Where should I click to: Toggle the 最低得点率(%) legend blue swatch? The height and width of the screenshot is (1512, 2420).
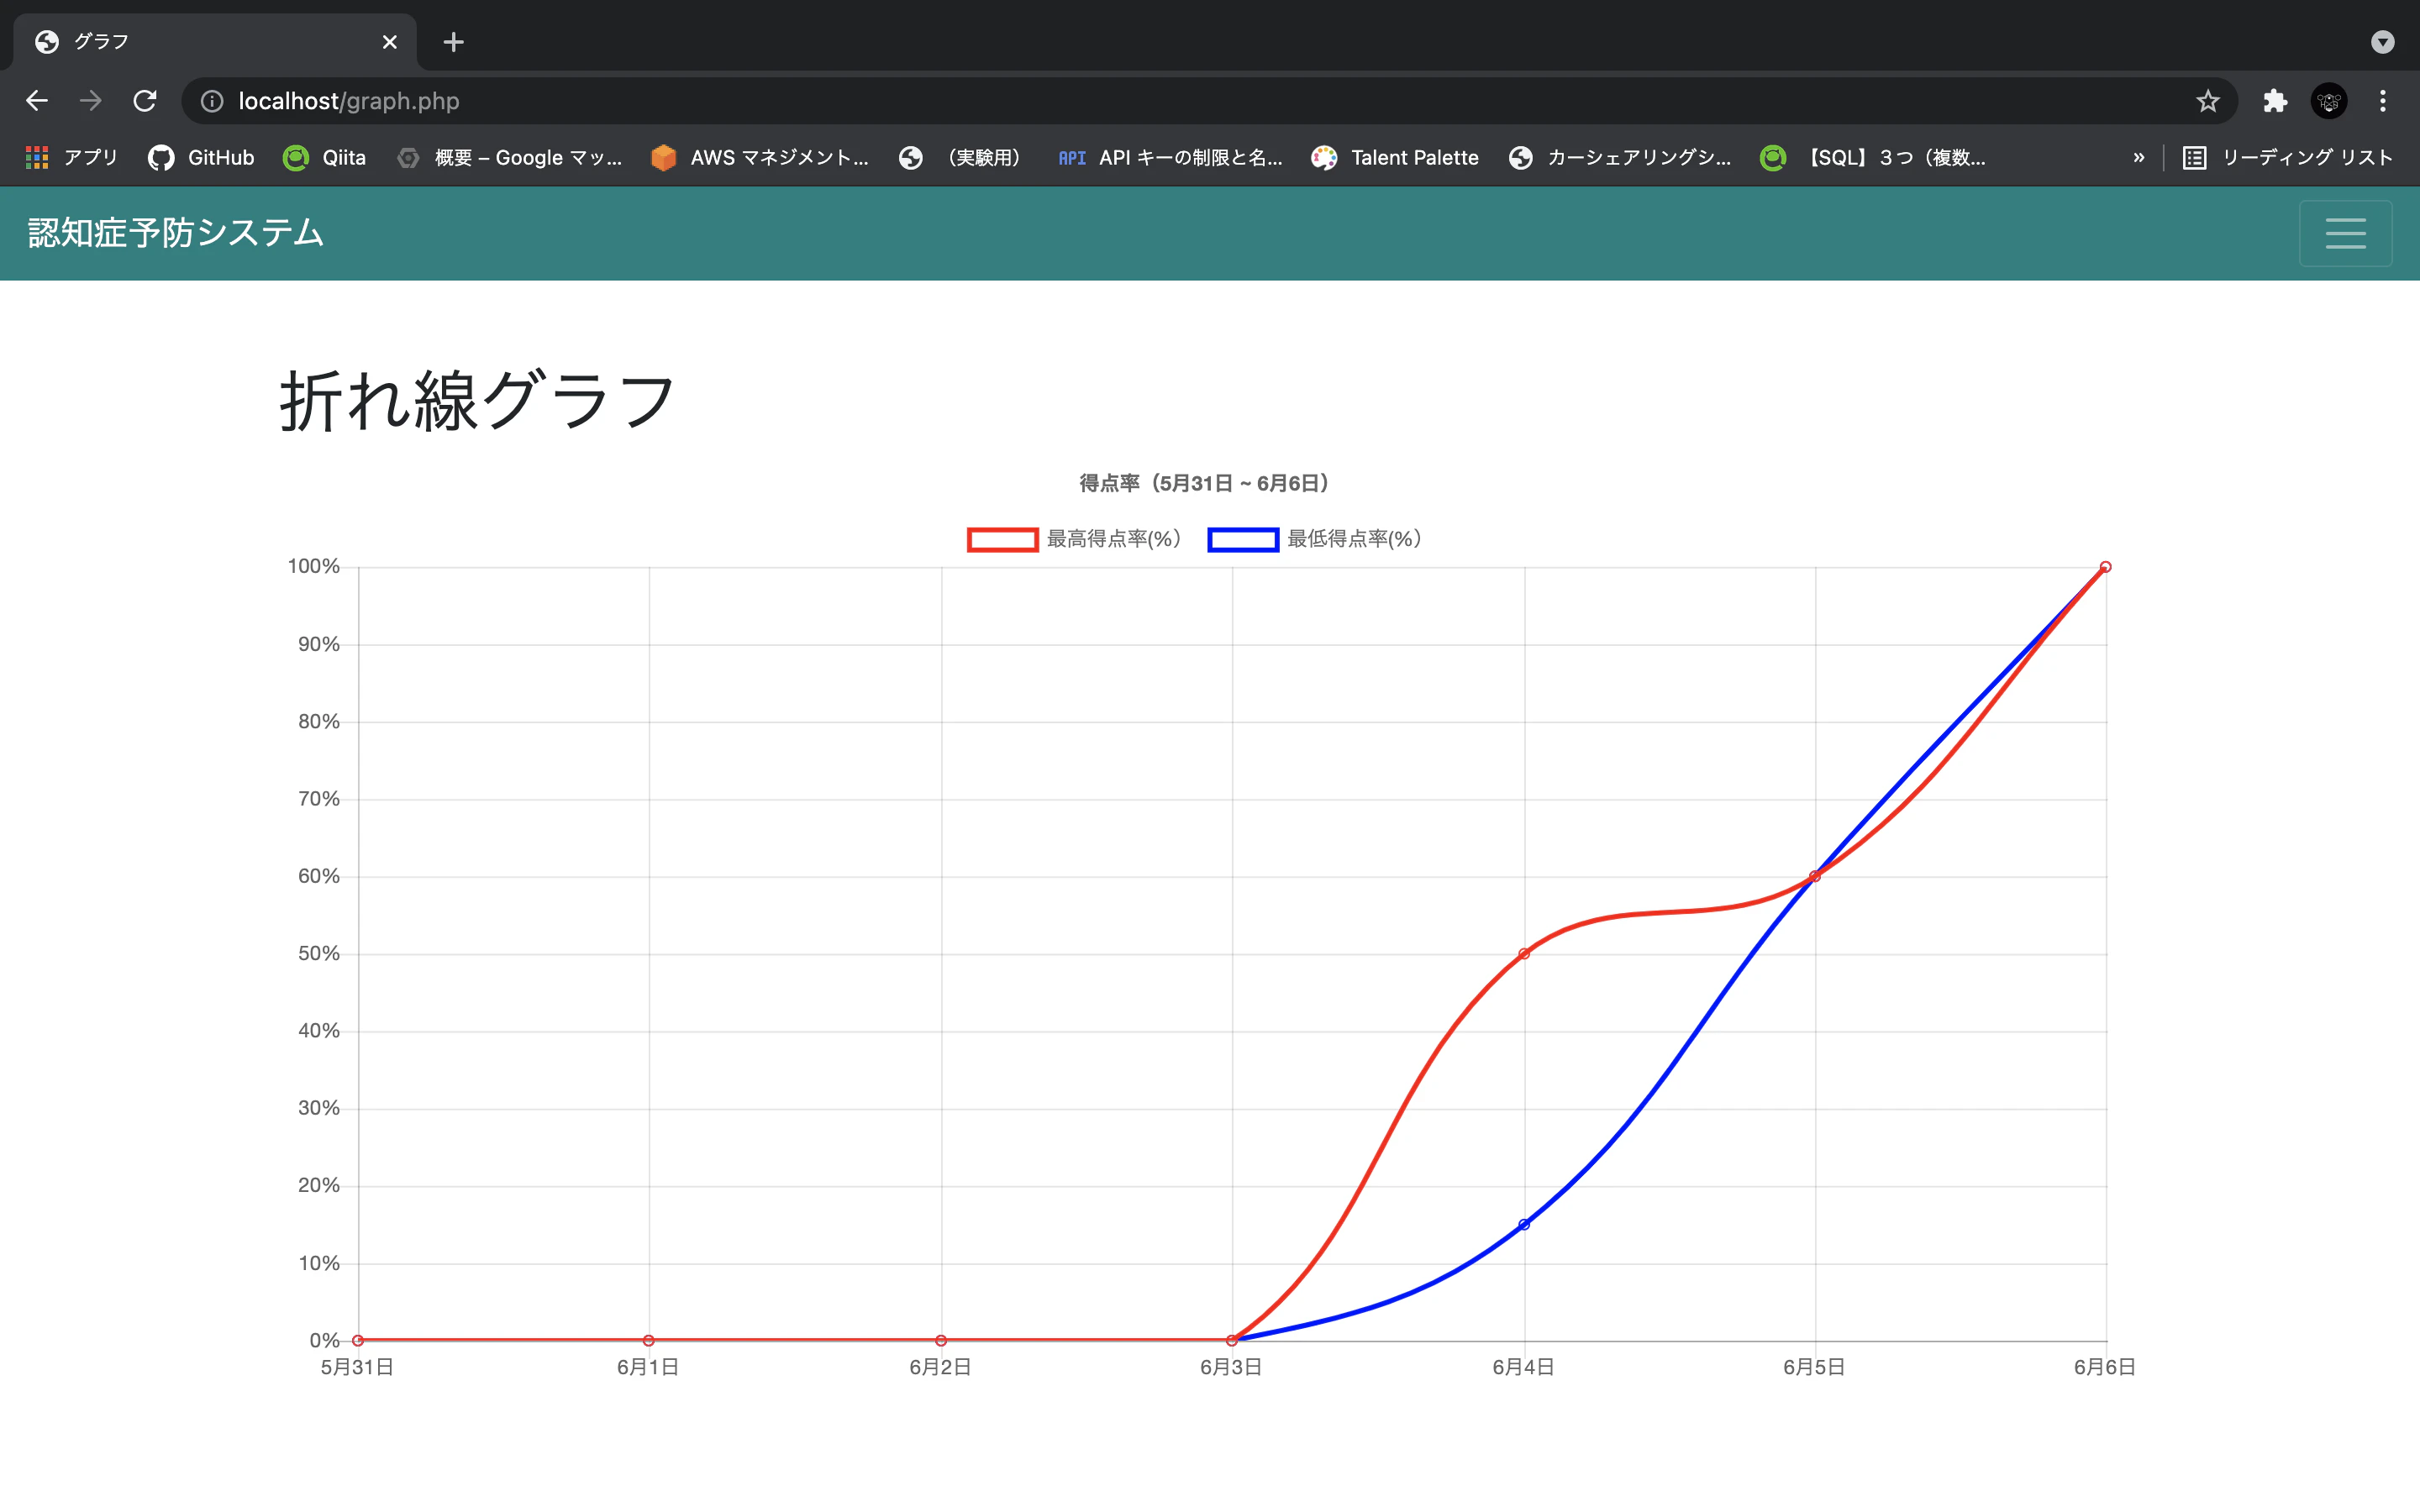click(x=1243, y=540)
